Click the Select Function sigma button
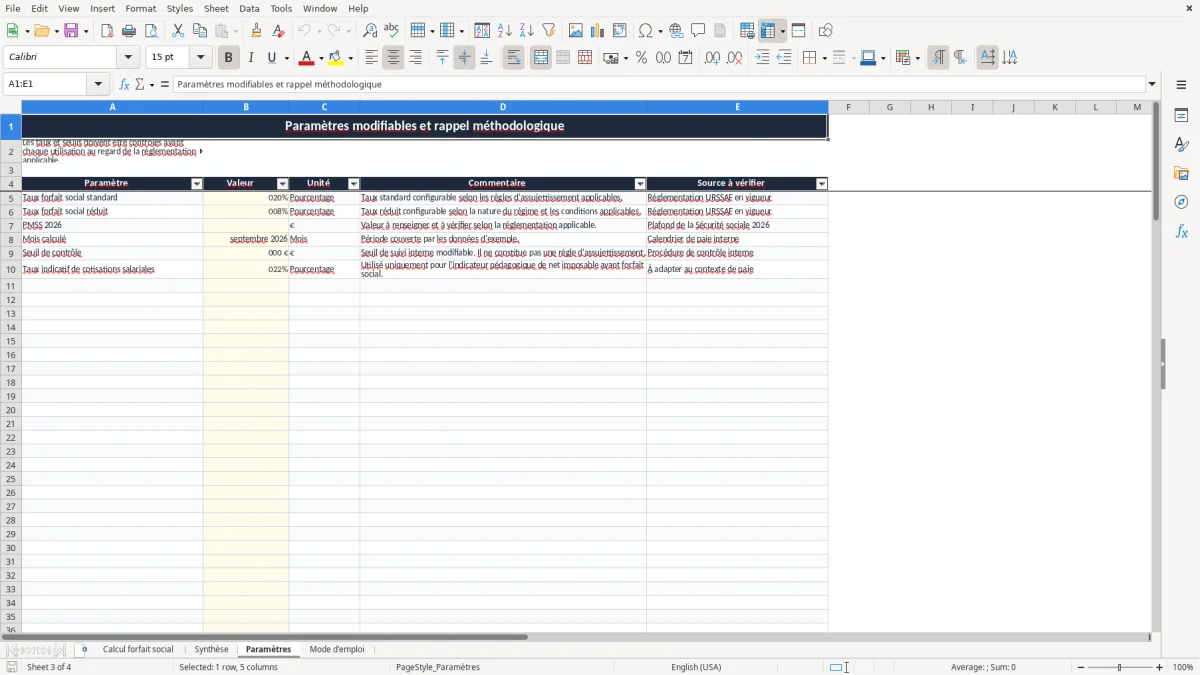This screenshot has width=1200, height=675. point(139,85)
